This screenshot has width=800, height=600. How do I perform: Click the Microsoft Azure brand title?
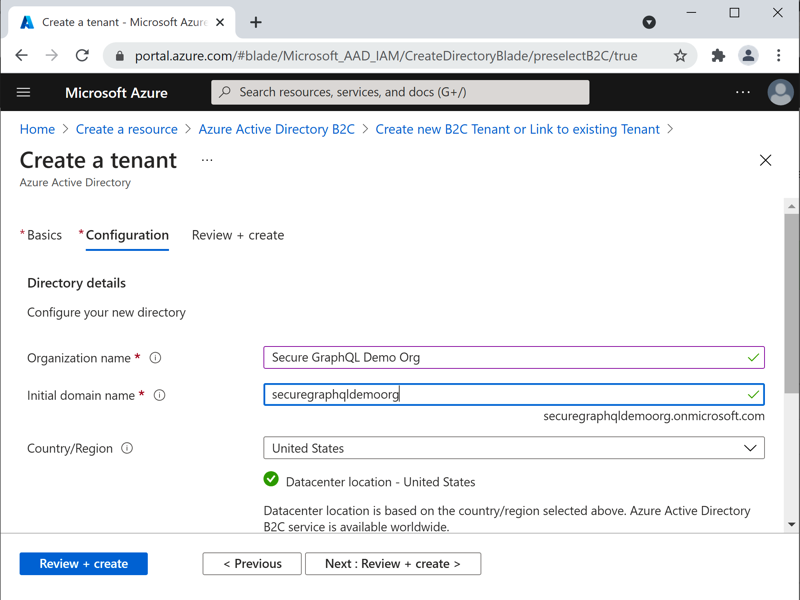pyautogui.click(x=116, y=92)
